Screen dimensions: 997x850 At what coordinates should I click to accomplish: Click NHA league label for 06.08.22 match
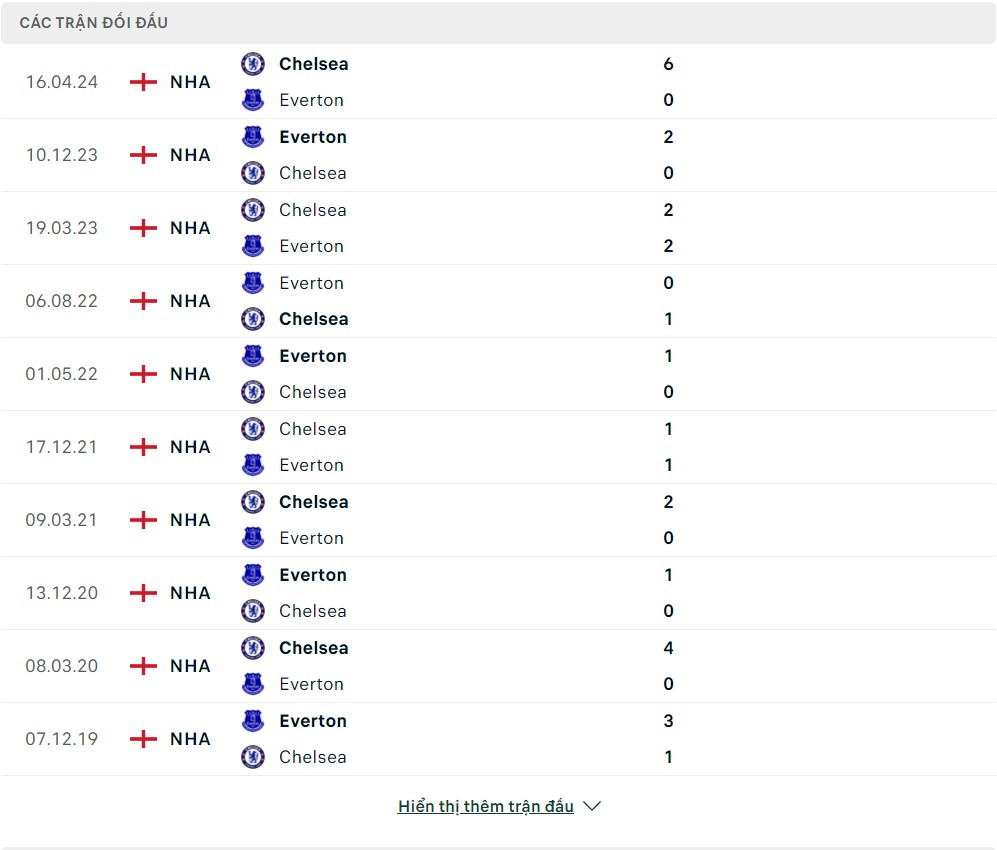[x=190, y=301]
